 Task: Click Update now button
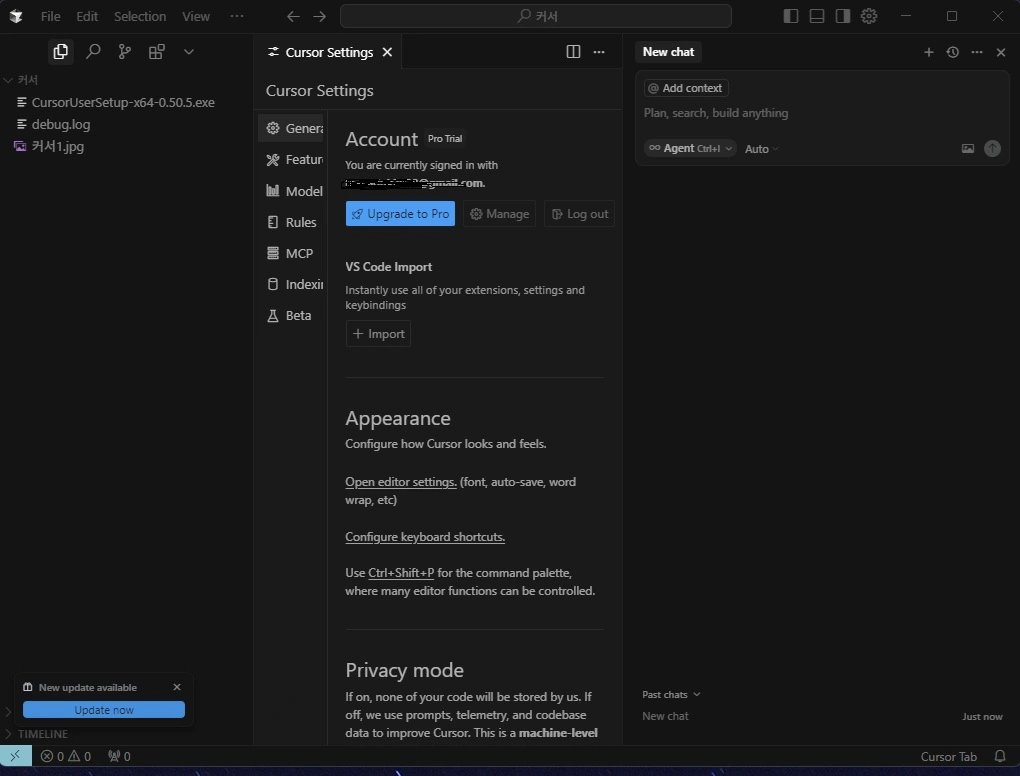(x=103, y=710)
